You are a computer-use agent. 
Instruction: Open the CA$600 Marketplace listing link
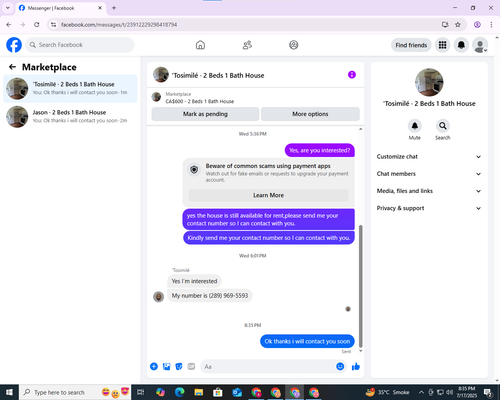click(x=200, y=101)
